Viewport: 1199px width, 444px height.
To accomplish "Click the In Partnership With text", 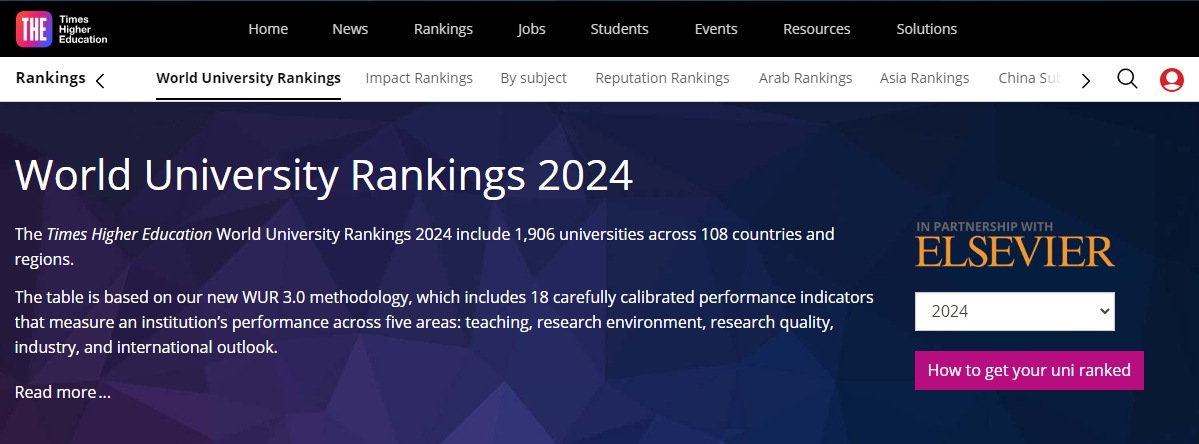I will (x=984, y=226).
